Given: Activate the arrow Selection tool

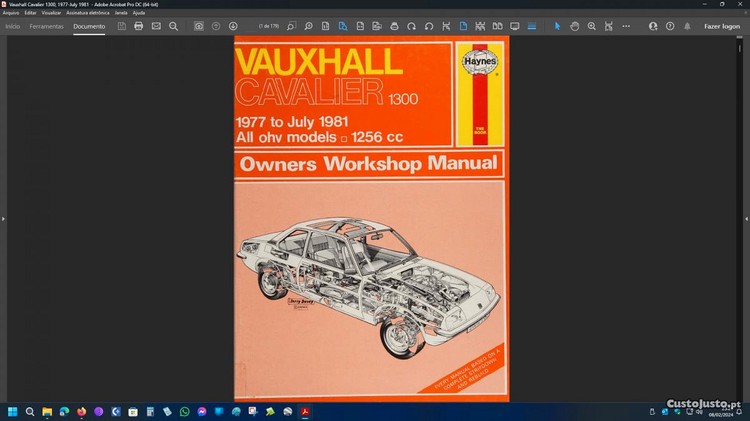Looking at the screenshot, I should coord(558,26).
